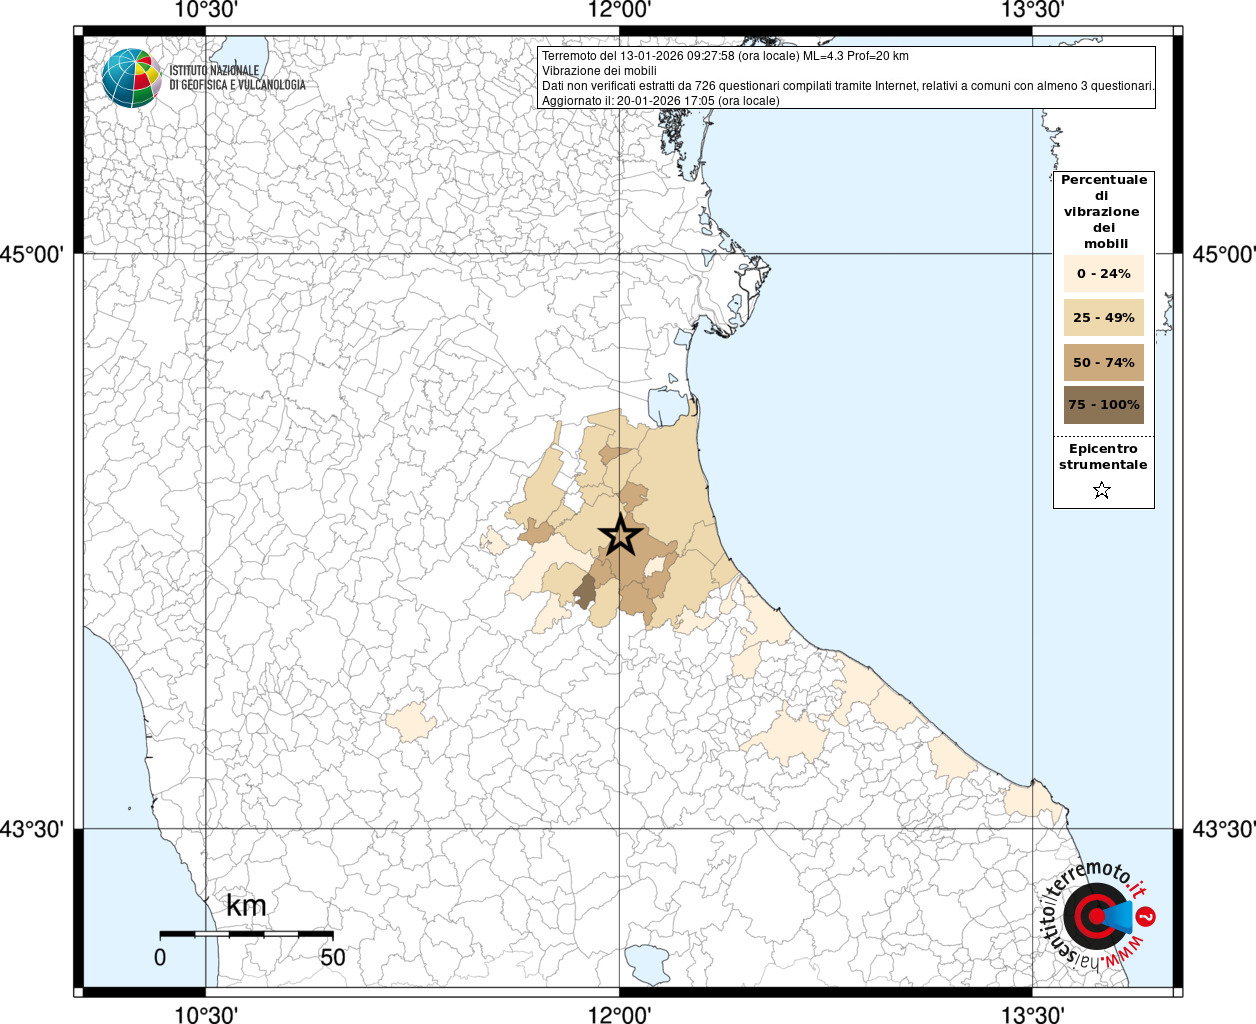Click the INGV globe logo

pyautogui.click(x=131, y=78)
